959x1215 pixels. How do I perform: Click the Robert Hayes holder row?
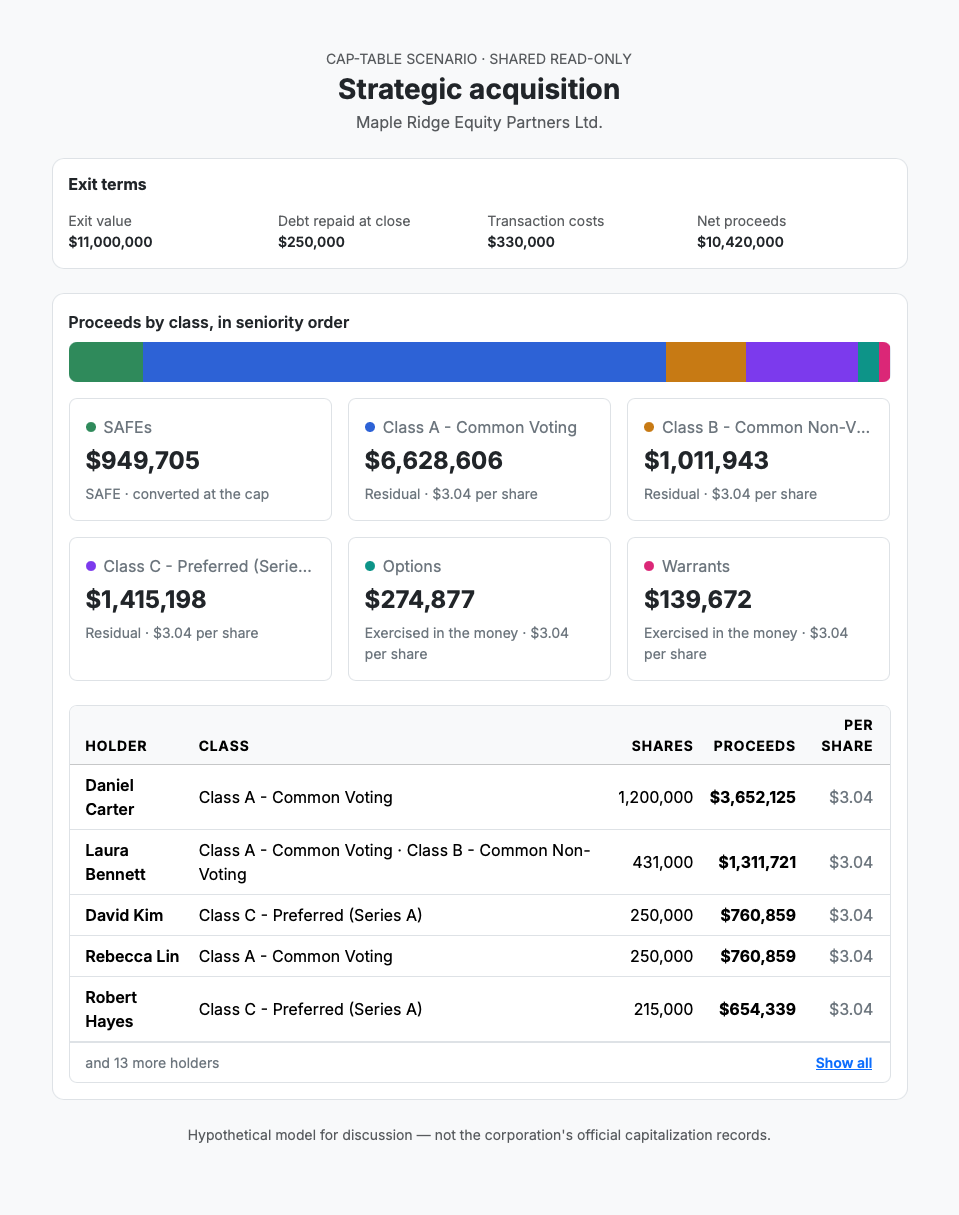coord(480,1009)
